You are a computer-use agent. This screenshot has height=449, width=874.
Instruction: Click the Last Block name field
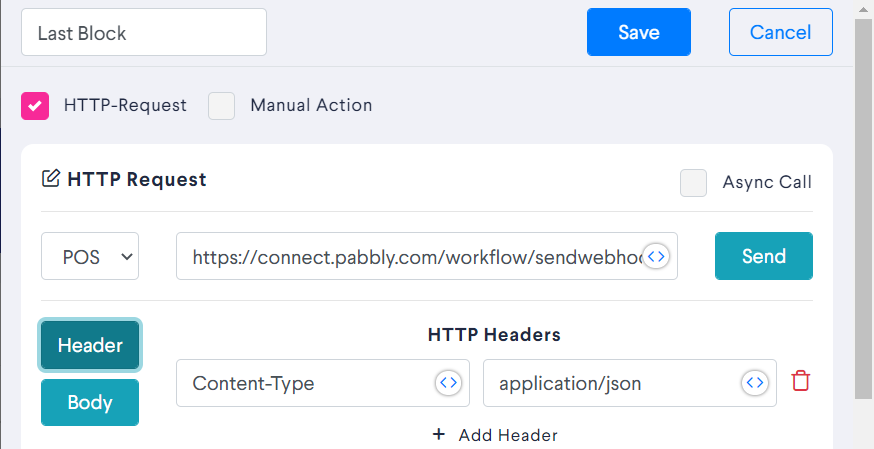pos(144,32)
